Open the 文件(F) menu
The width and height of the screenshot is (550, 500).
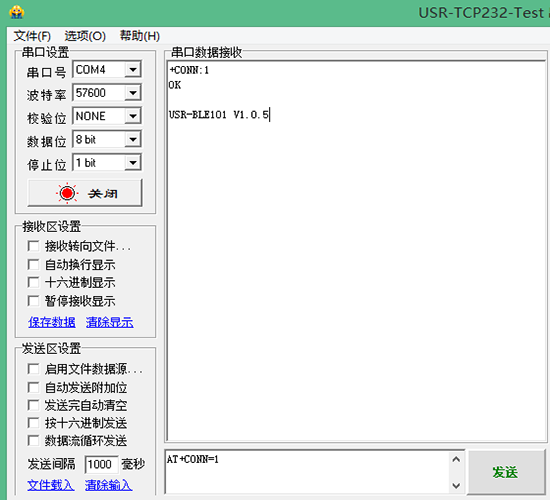[32, 36]
